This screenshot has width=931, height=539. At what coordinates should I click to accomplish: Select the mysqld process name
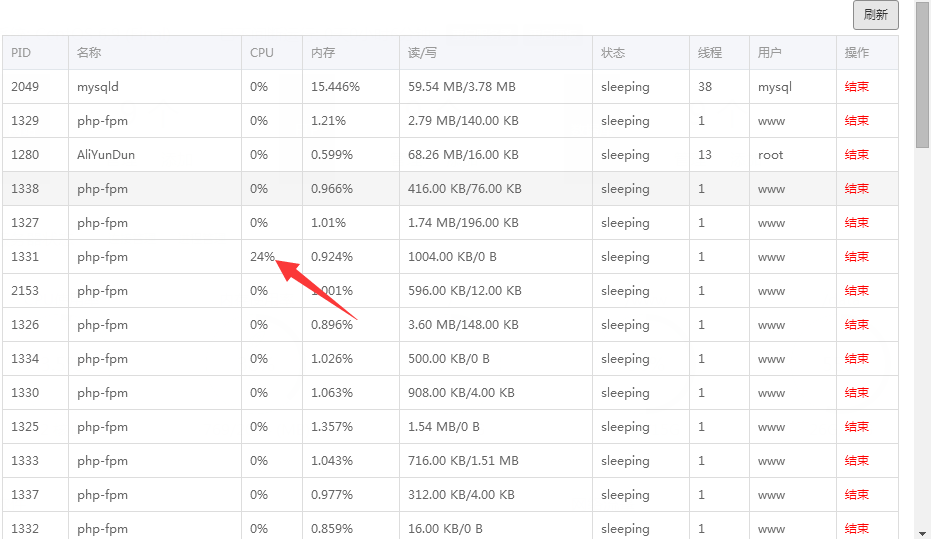click(98, 87)
